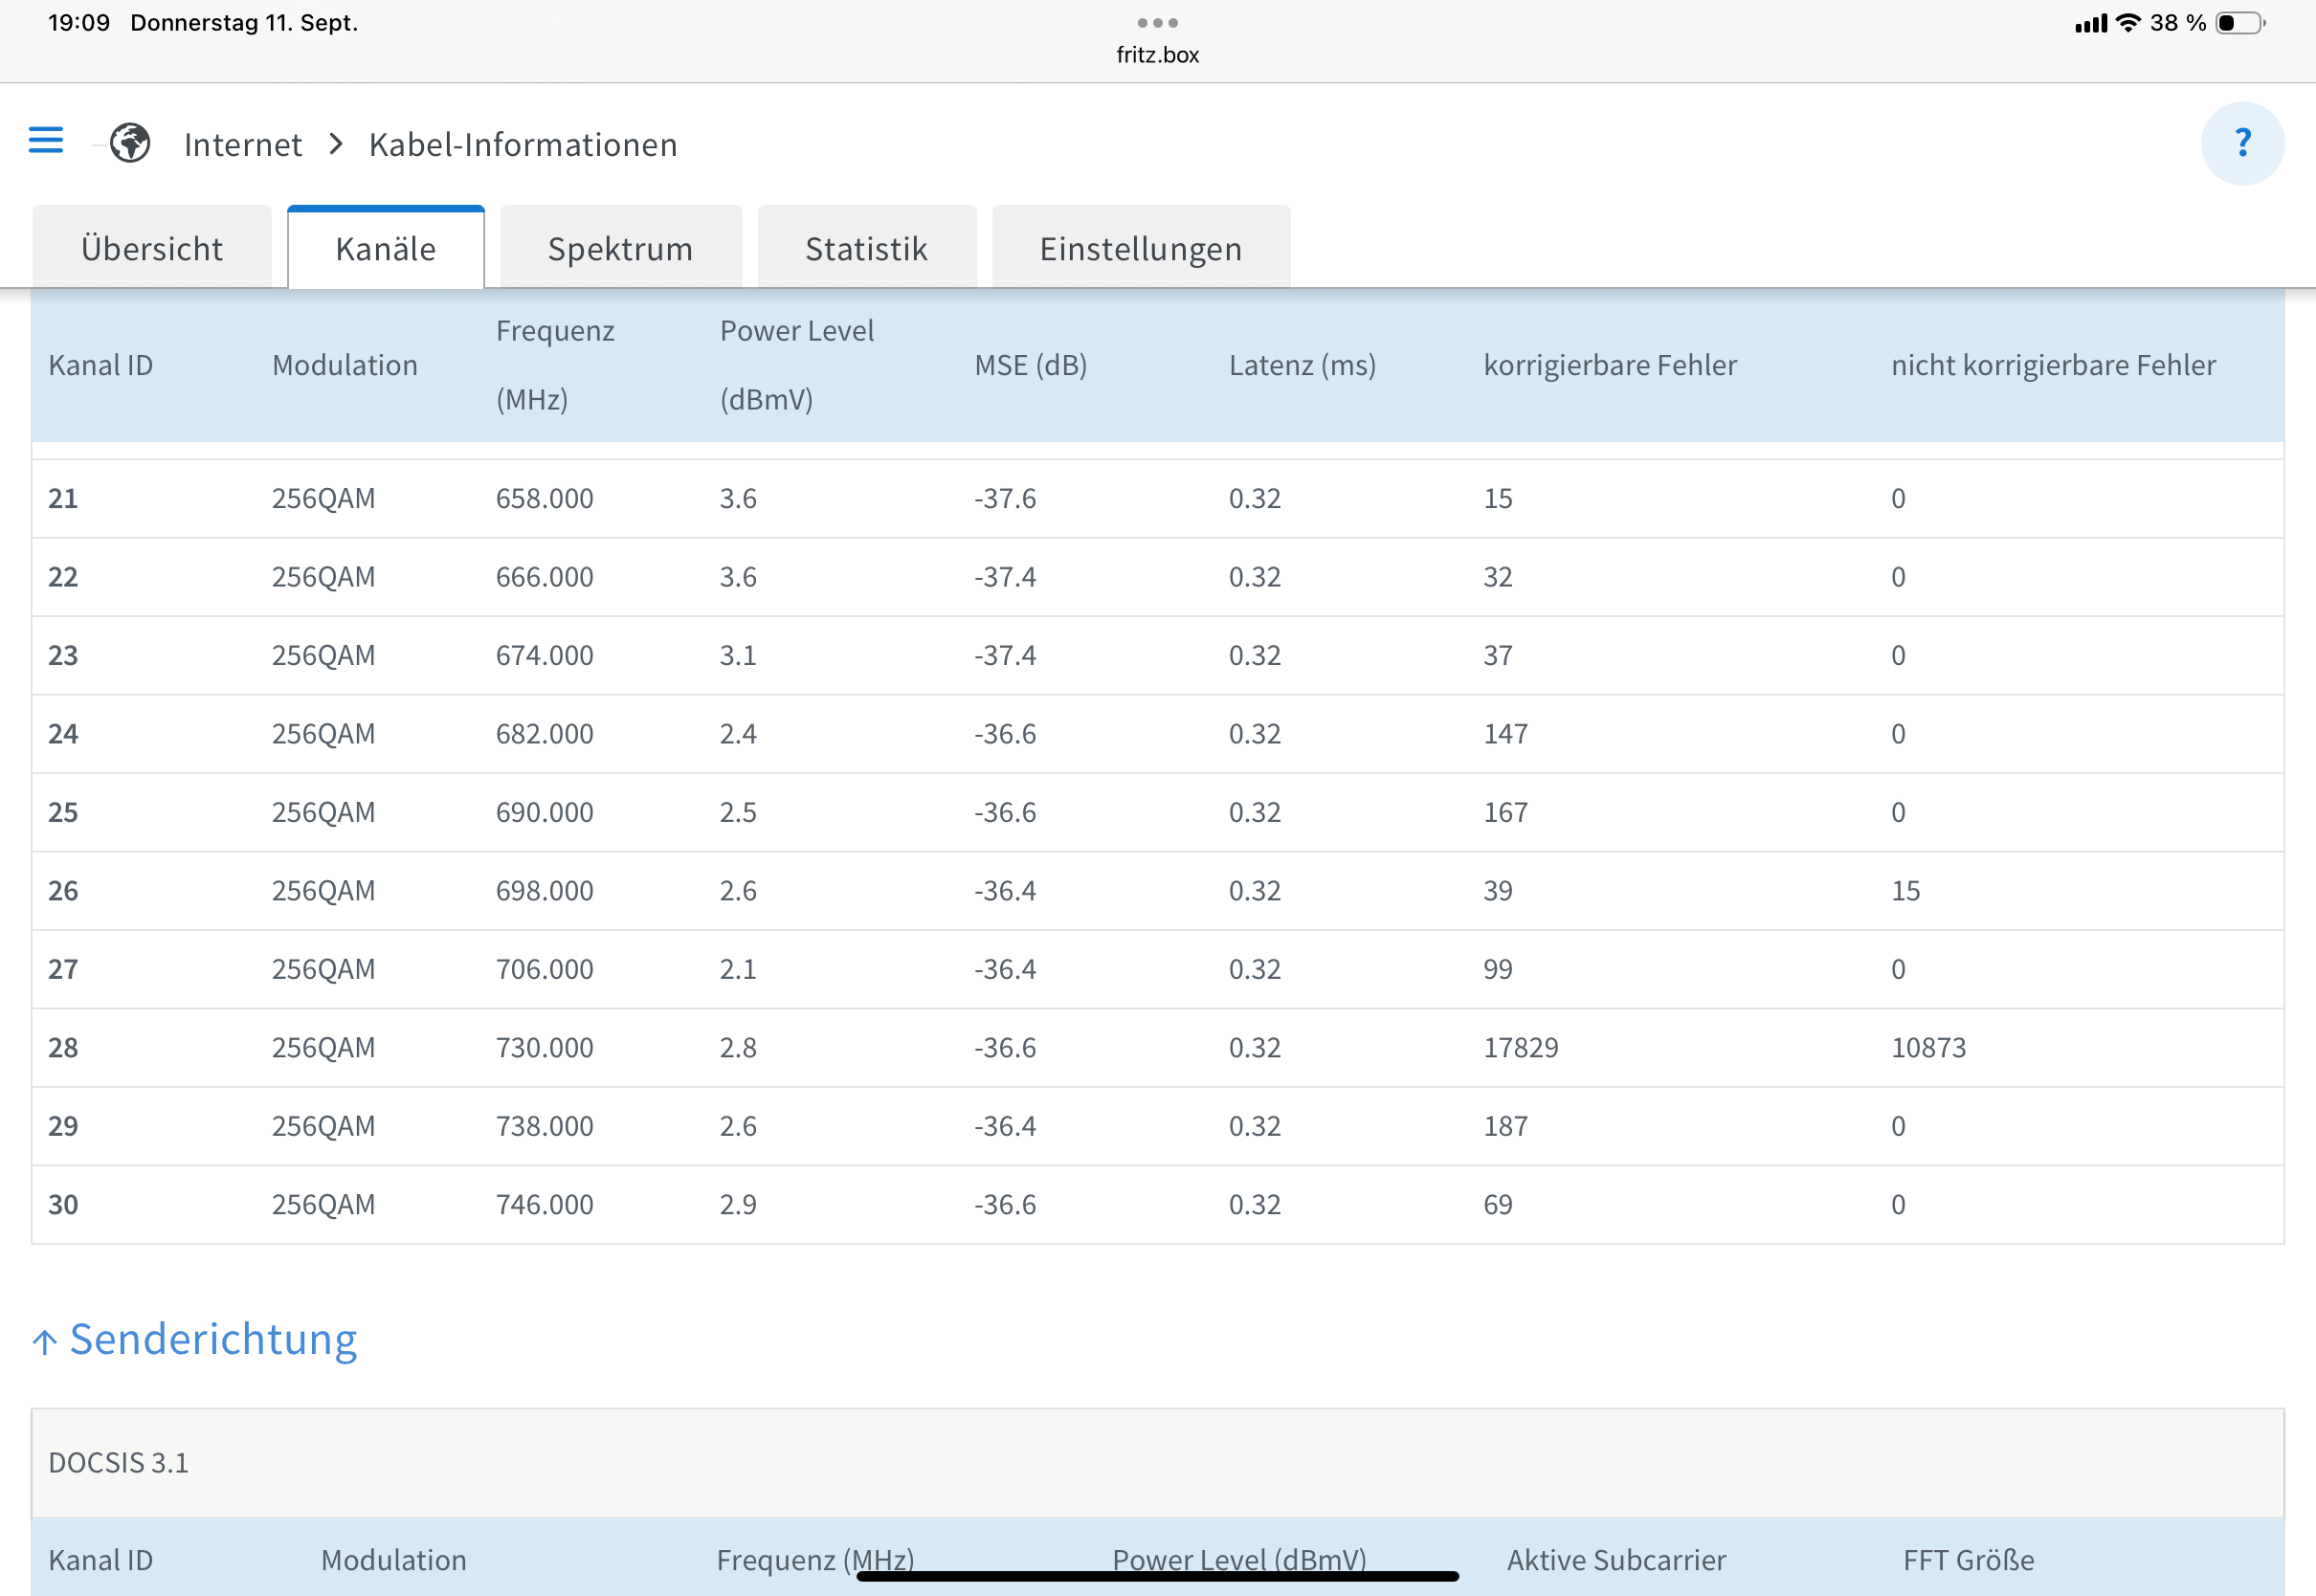This screenshot has height=1596, width=2316.
Task: Click the globe Internet icon
Action: [130, 143]
